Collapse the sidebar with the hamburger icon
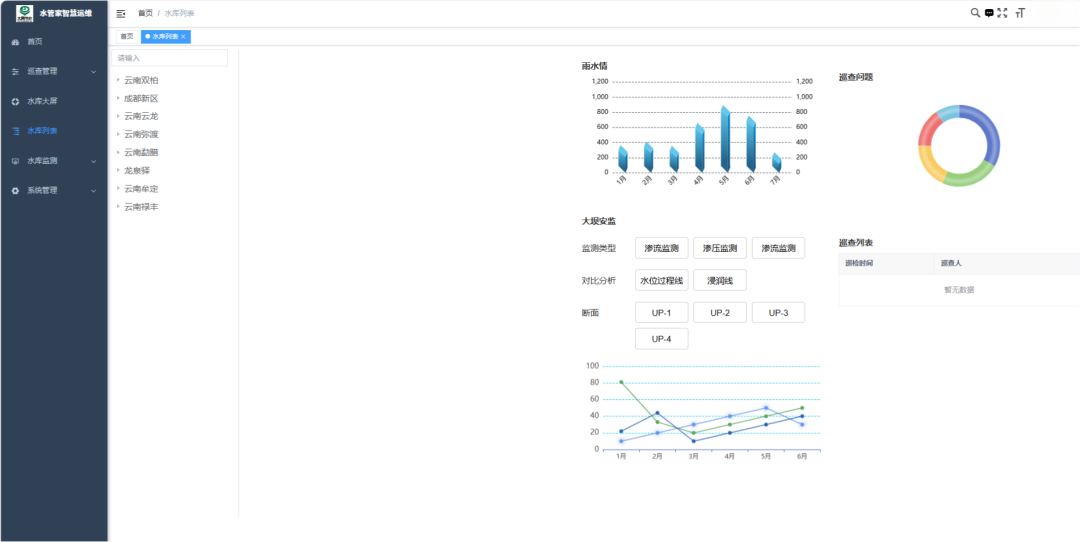1080x542 pixels. click(x=121, y=13)
